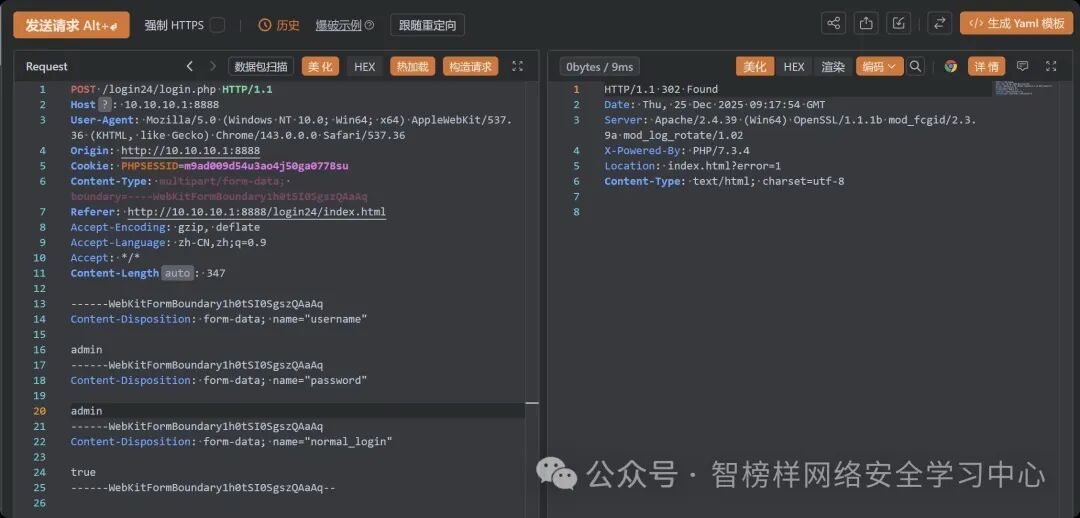Toggle the 强制 HTTPS checkbox
Viewport: 1080px width, 518px height.
point(218,25)
